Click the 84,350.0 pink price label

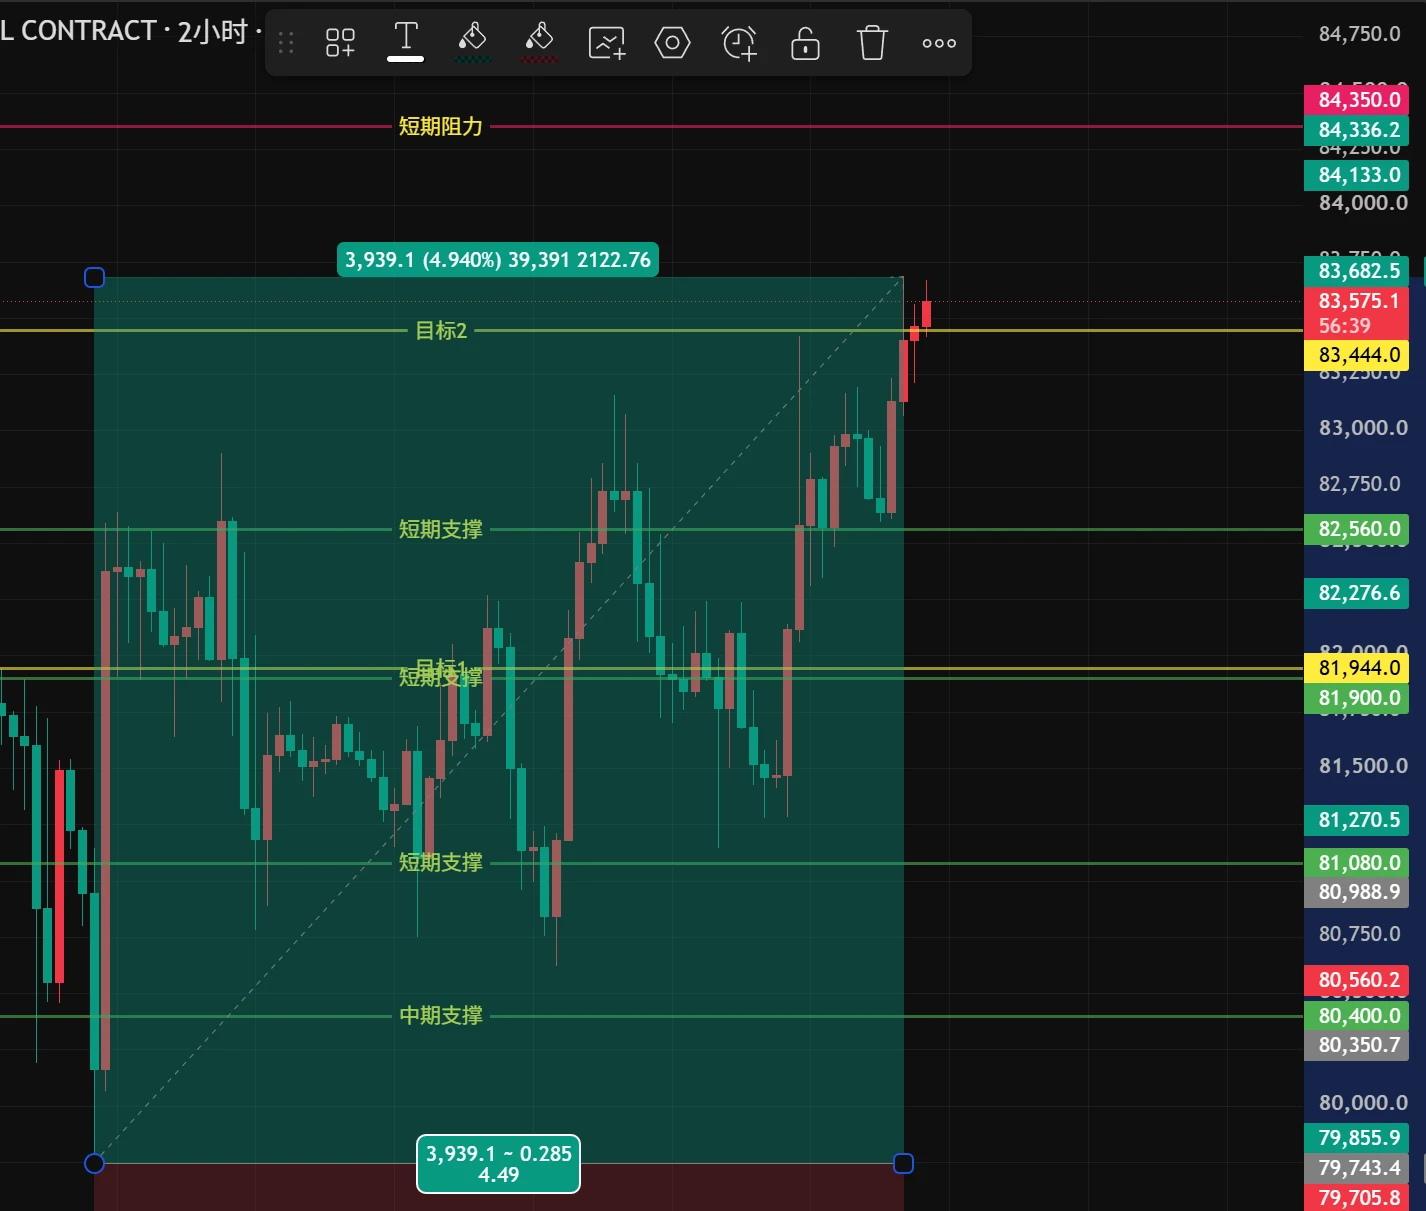[1357, 100]
